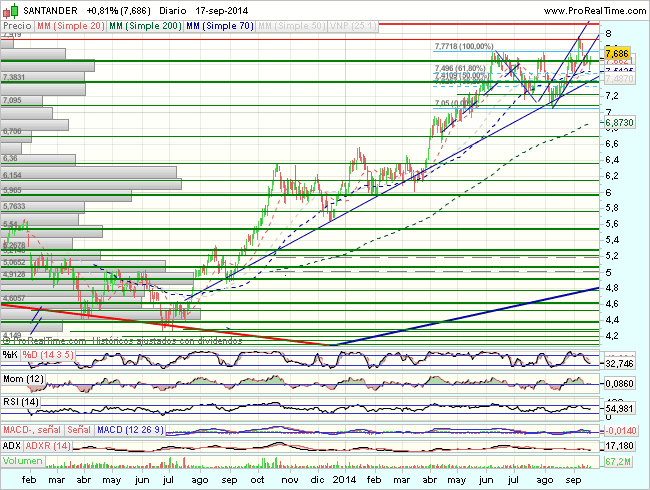Click the yellow 7,686 current price tag
The image size is (650, 490).
tap(617, 53)
